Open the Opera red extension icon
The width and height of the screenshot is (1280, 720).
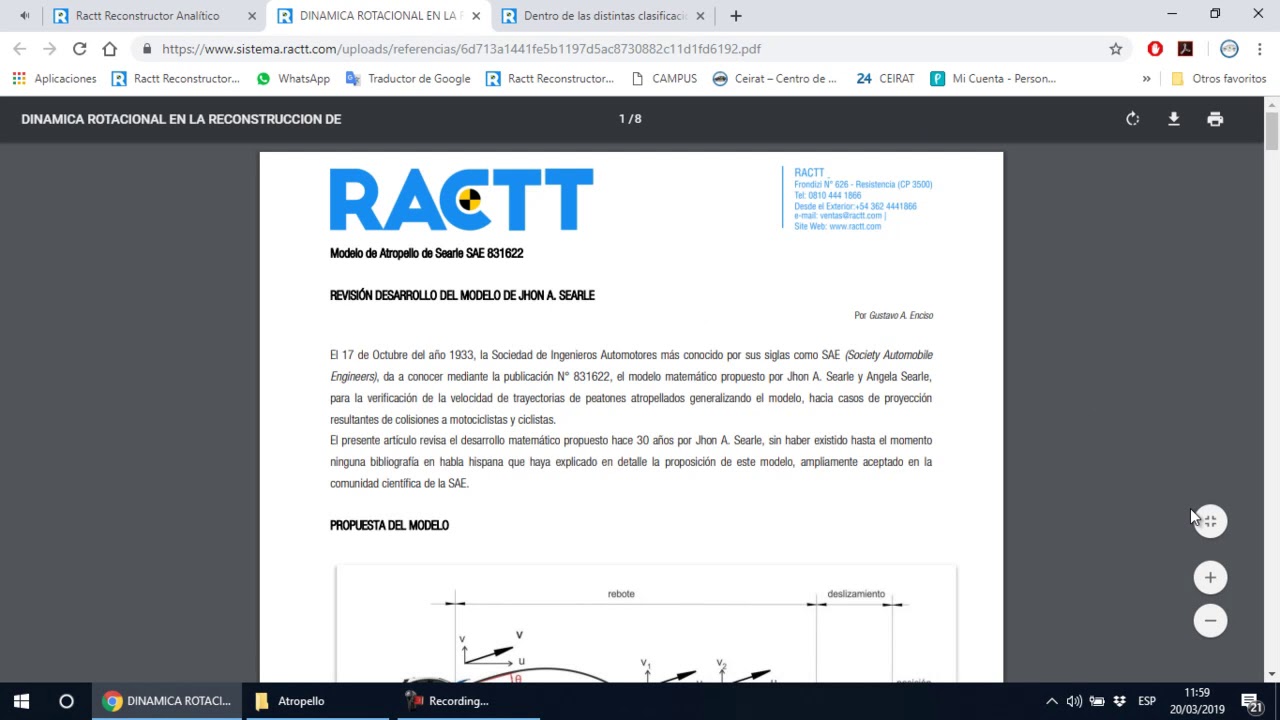coord(1155,49)
